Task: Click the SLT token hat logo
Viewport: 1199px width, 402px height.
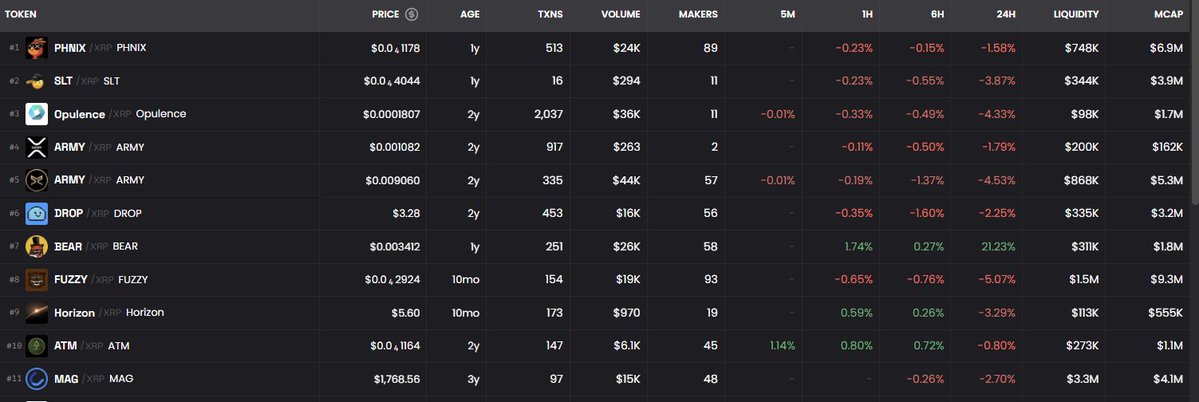Action: click(36, 81)
